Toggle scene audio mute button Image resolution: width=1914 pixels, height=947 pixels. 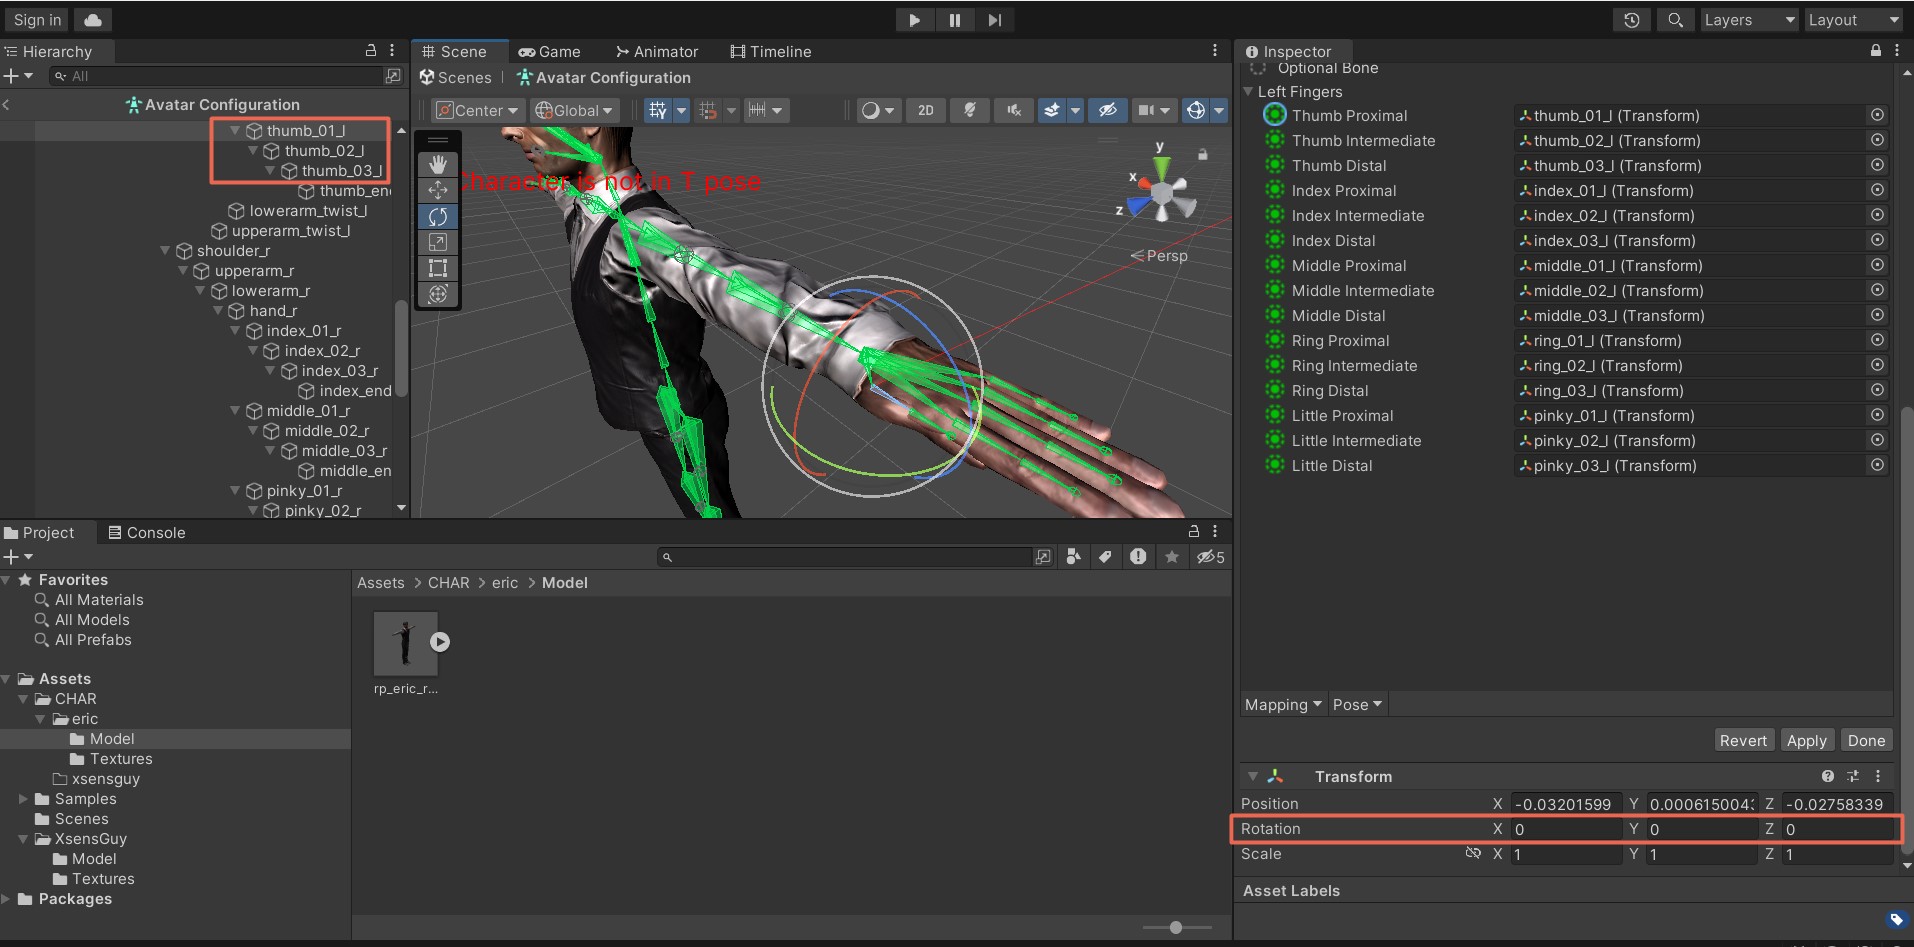1013,110
